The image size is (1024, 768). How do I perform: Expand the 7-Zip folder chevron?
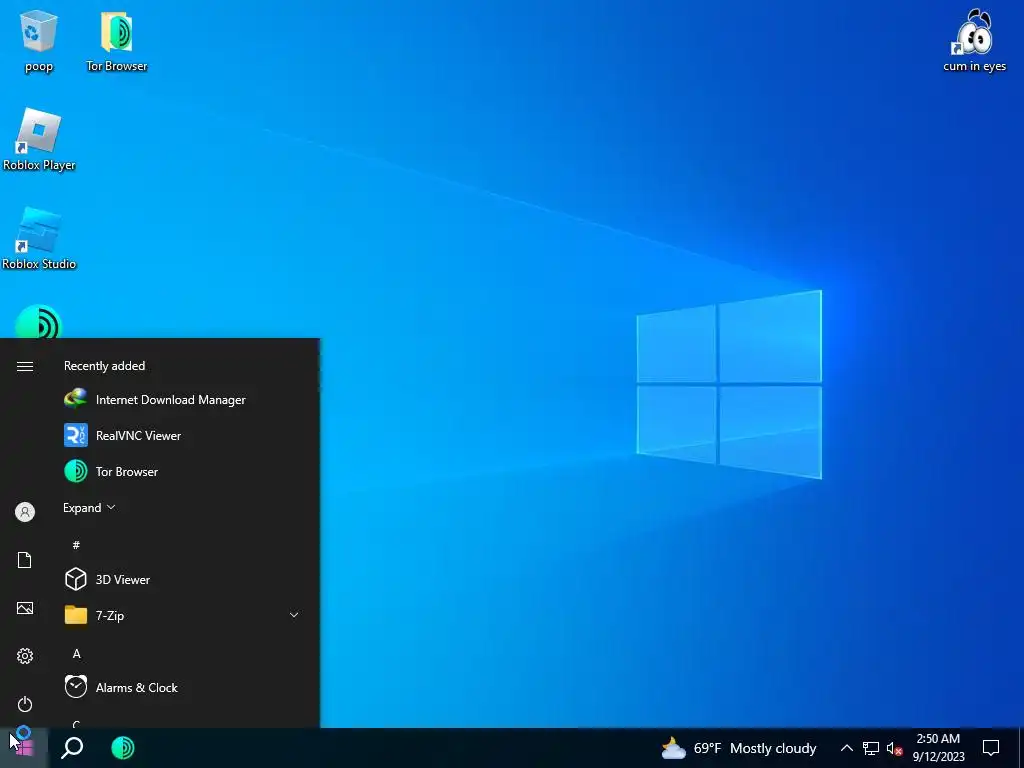pos(294,615)
